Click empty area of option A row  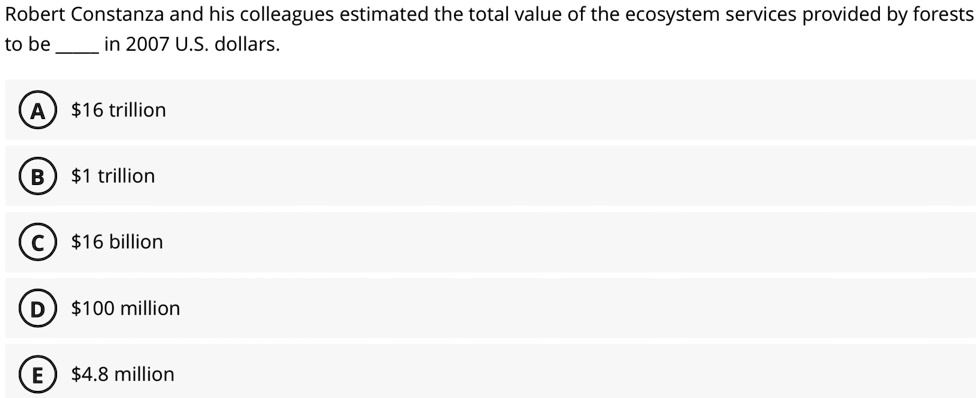561,110
